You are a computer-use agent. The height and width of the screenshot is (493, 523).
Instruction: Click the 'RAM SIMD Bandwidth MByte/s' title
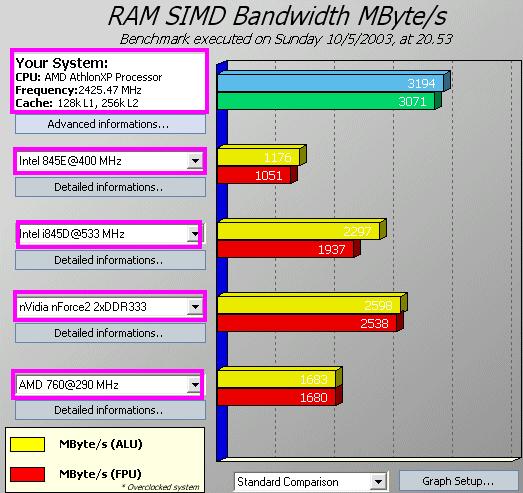pos(278,16)
